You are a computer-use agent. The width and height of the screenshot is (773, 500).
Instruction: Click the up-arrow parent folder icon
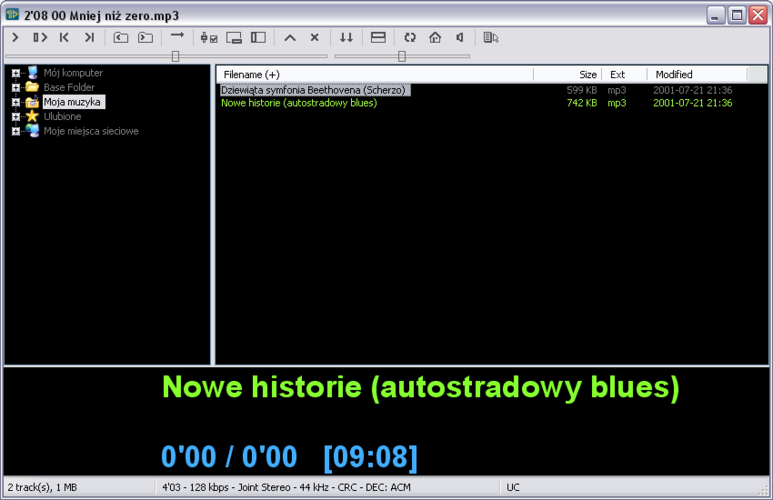coord(290,37)
